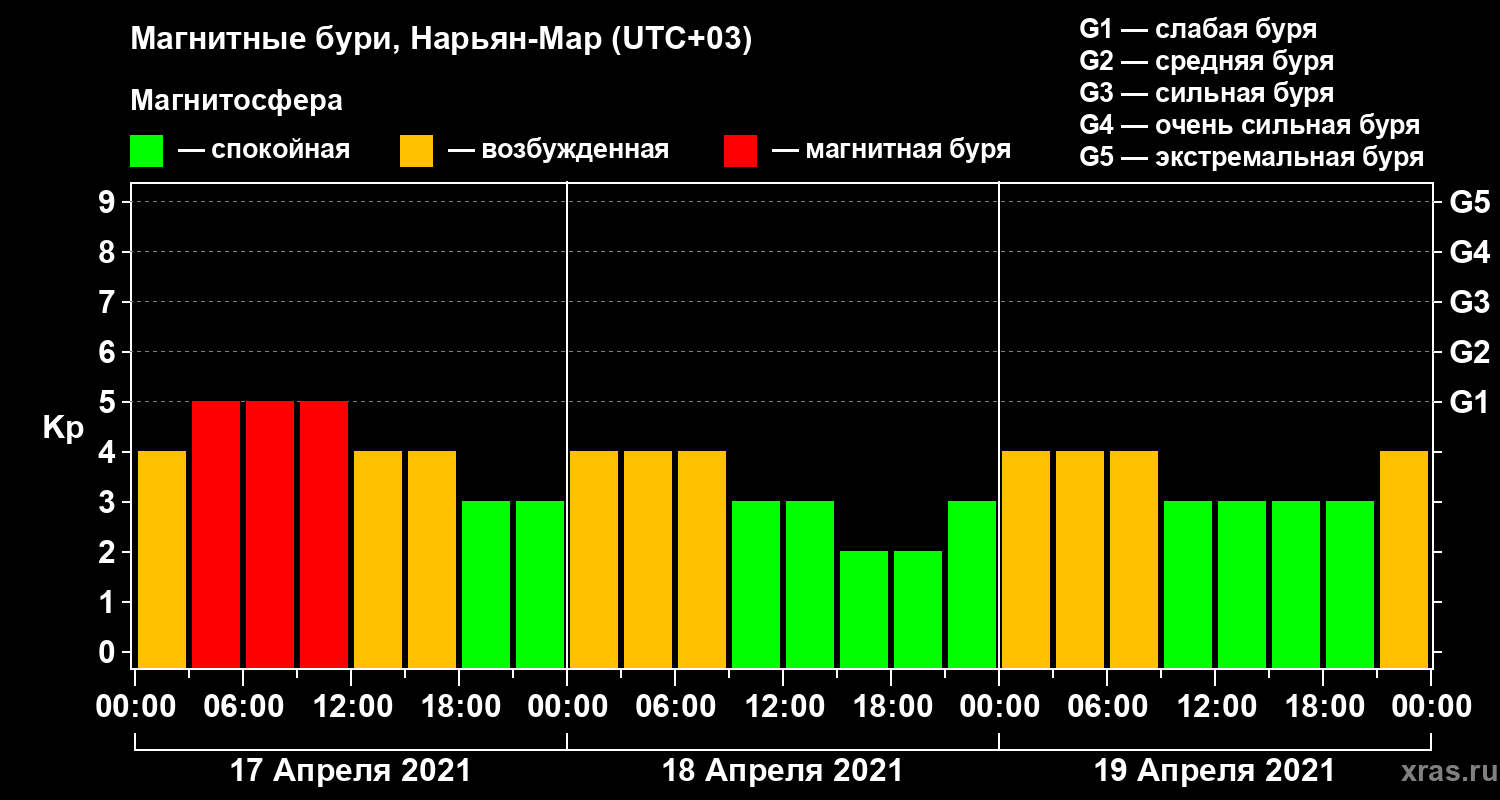The width and height of the screenshot is (1500, 800).
Task: Click the first red bar on 17 April
Action: click(216, 535)
